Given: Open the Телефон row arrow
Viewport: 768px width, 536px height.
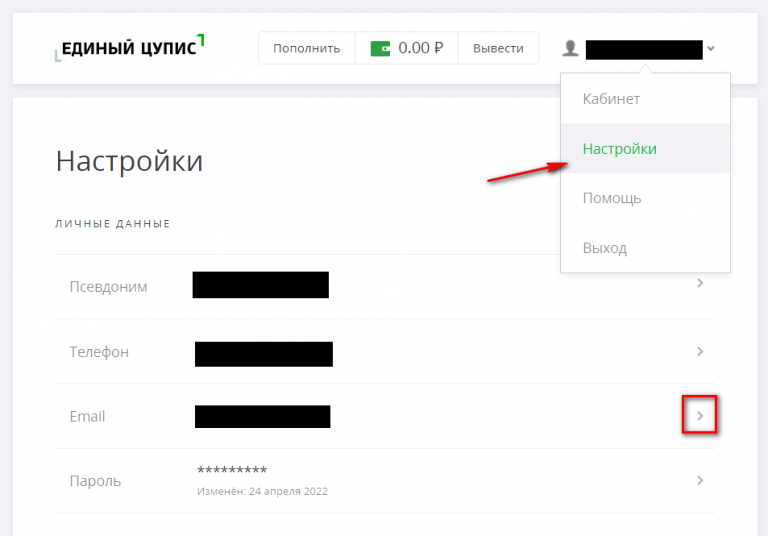Looking at the screenshot, I should (700, 351).
